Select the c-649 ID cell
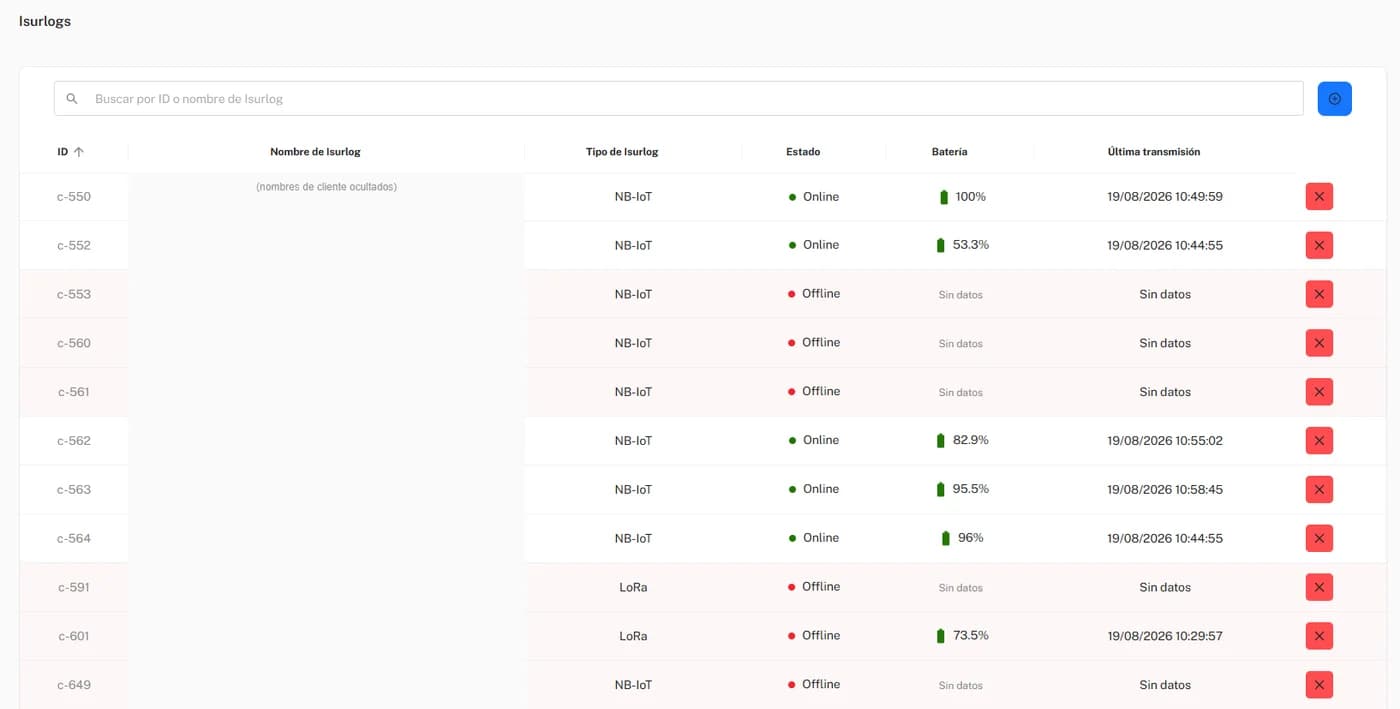This screenshot has width=1400, height=709. click(74, 685)
